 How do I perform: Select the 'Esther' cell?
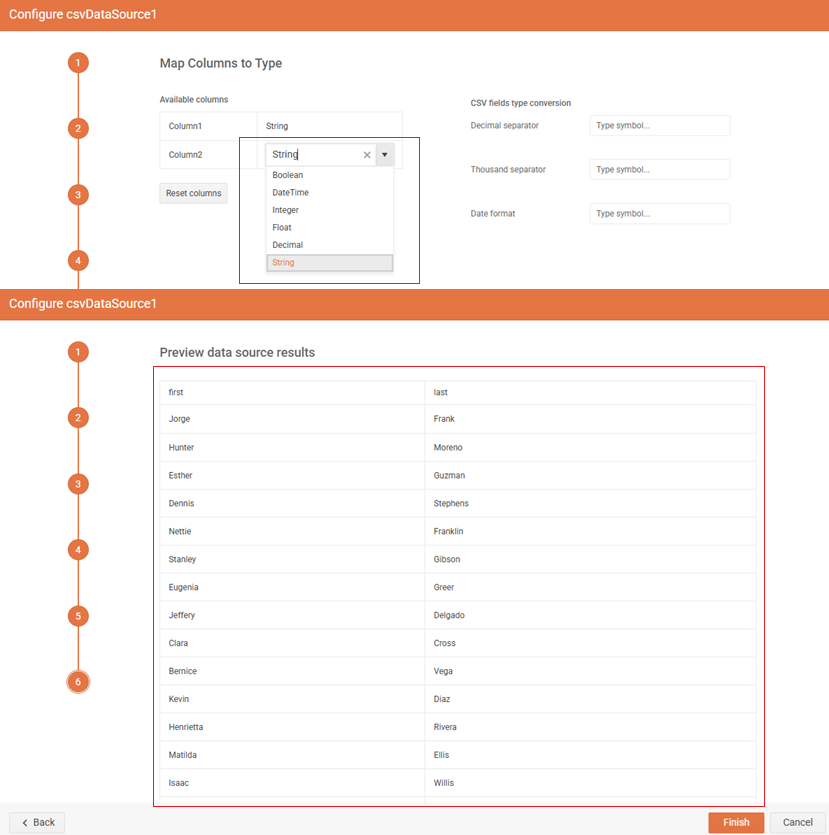292,476
